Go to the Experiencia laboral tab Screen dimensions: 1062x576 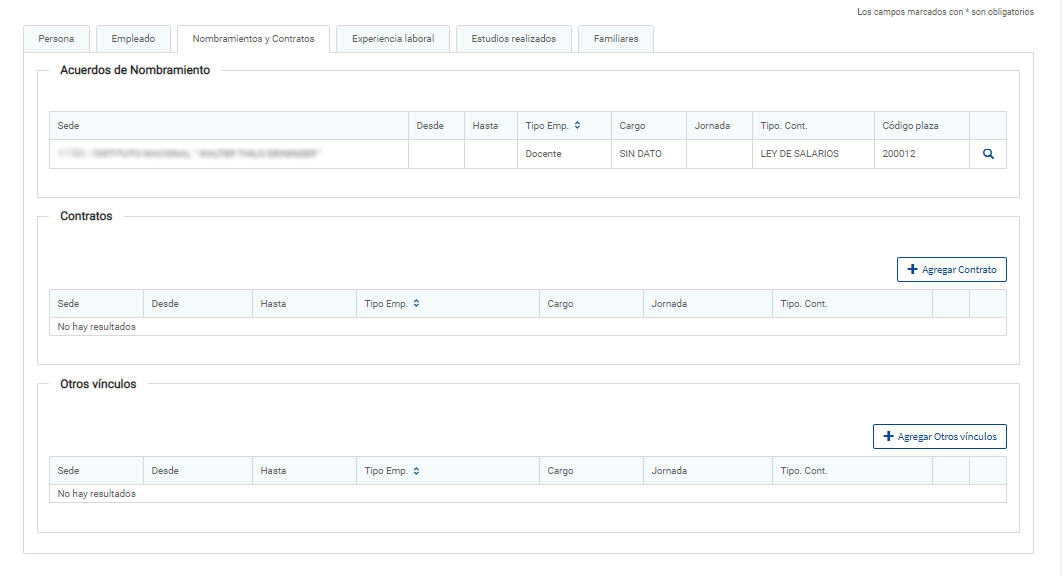click(393, 39)
